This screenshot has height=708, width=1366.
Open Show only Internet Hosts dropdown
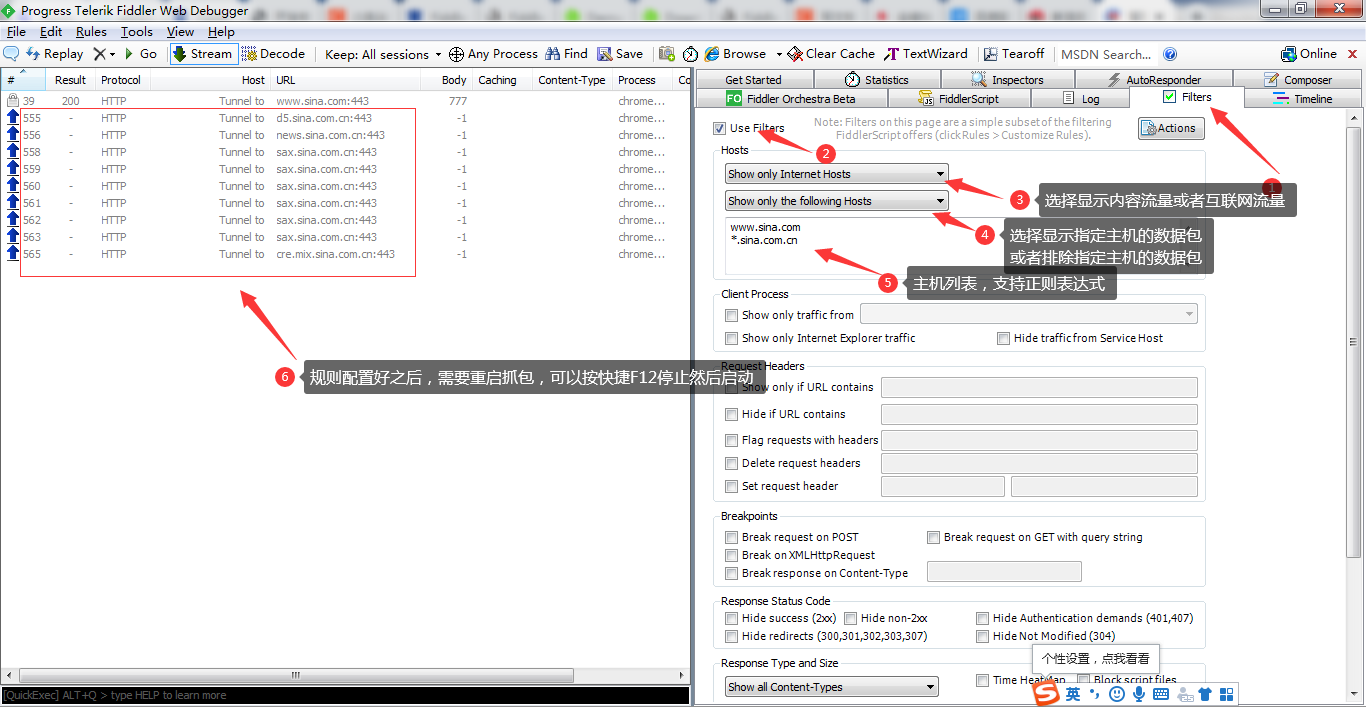(x=837, y=174)
